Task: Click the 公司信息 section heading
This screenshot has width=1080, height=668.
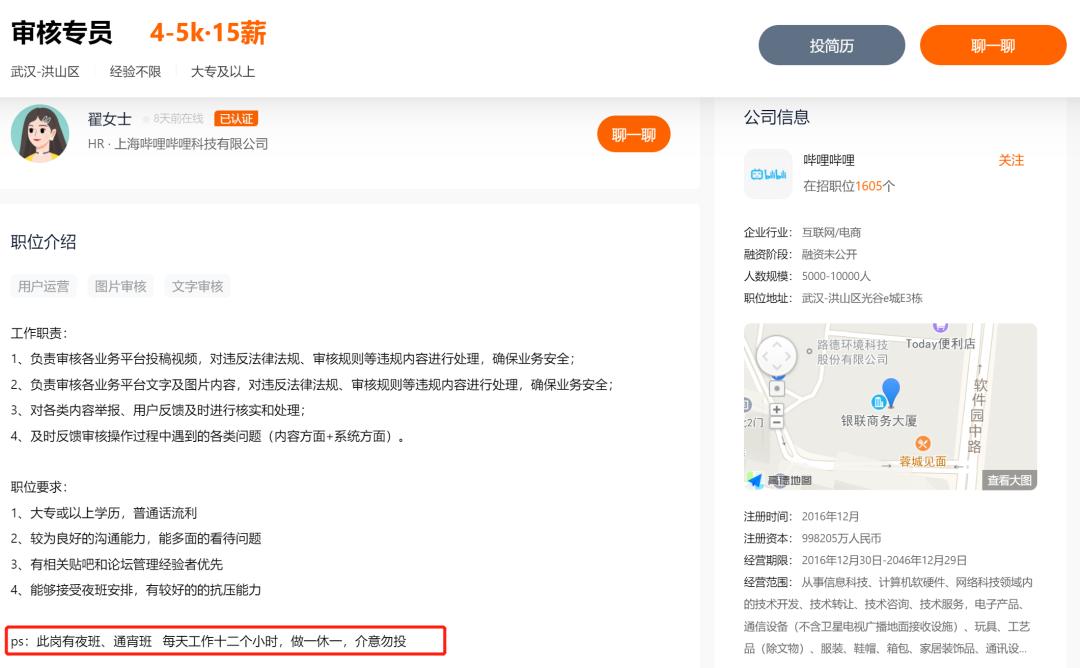Action: point(776,117)
